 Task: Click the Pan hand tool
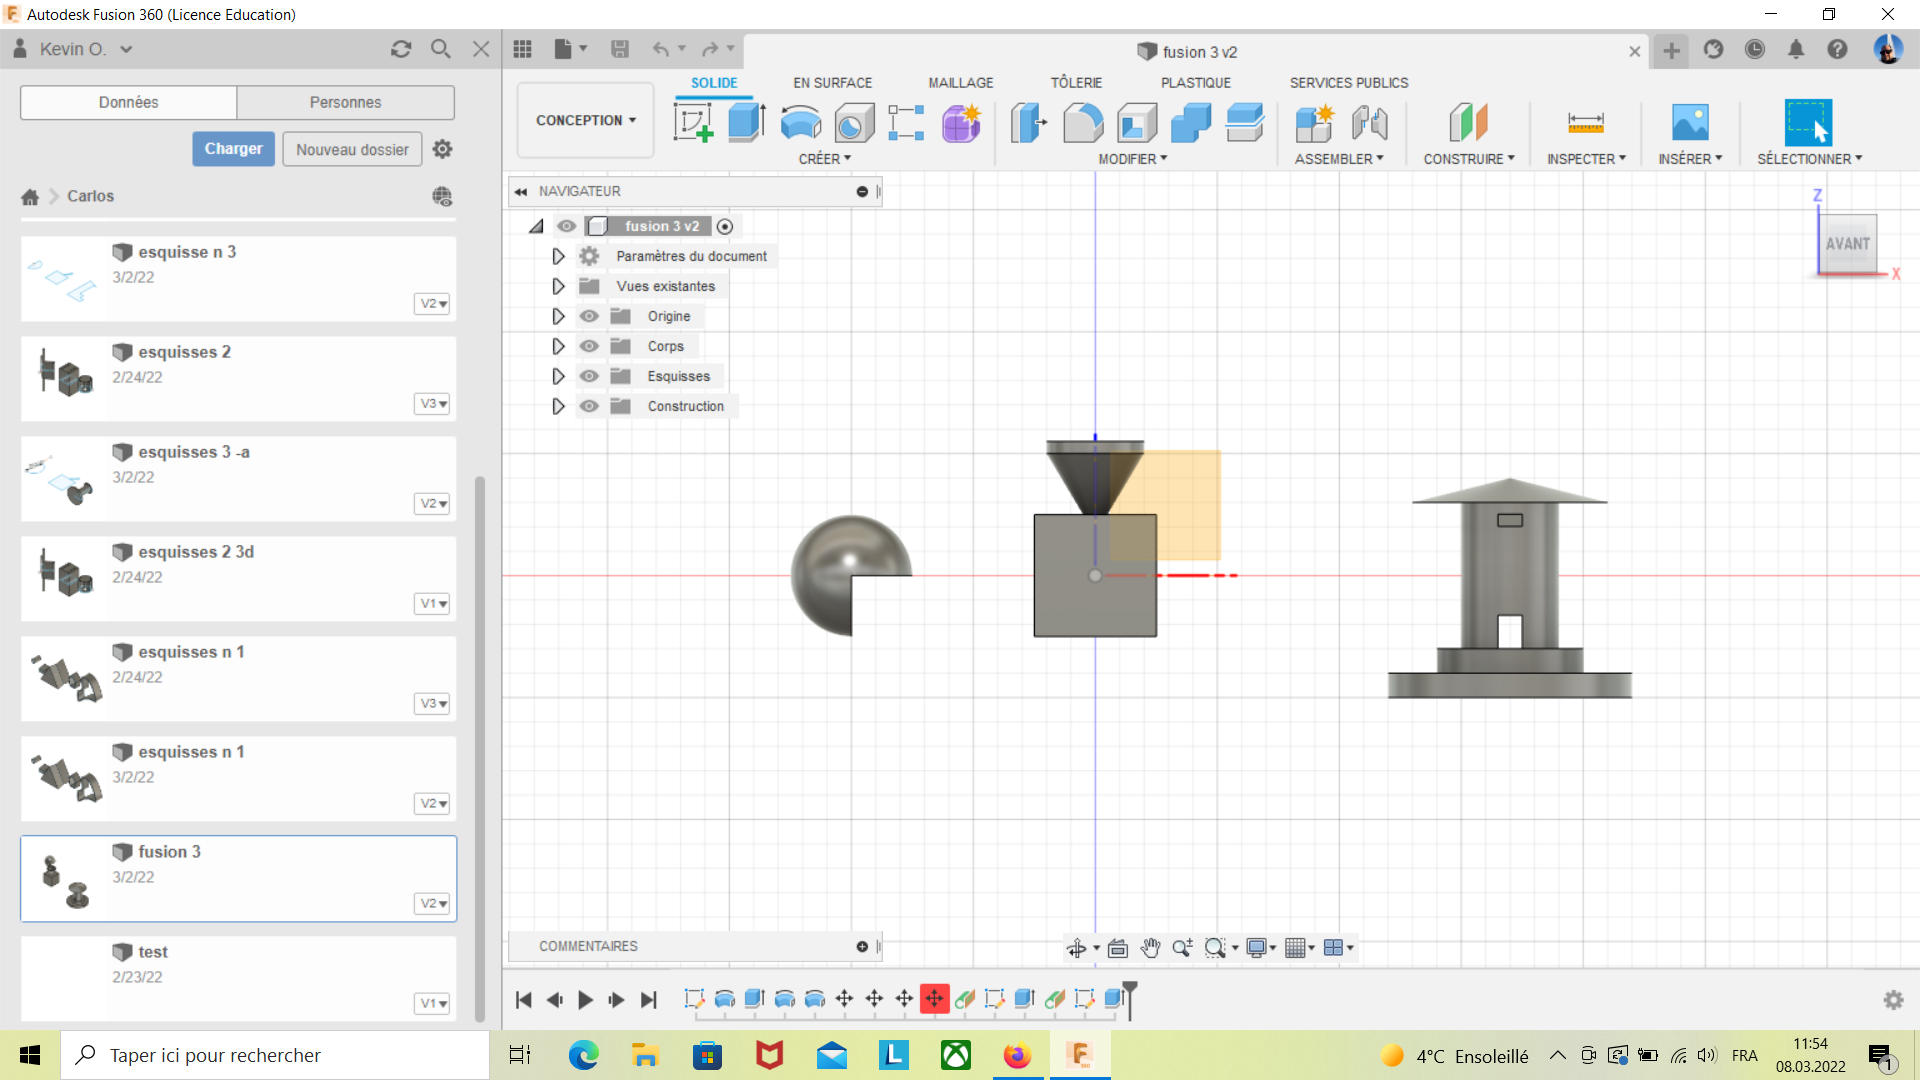(1150, 948)
